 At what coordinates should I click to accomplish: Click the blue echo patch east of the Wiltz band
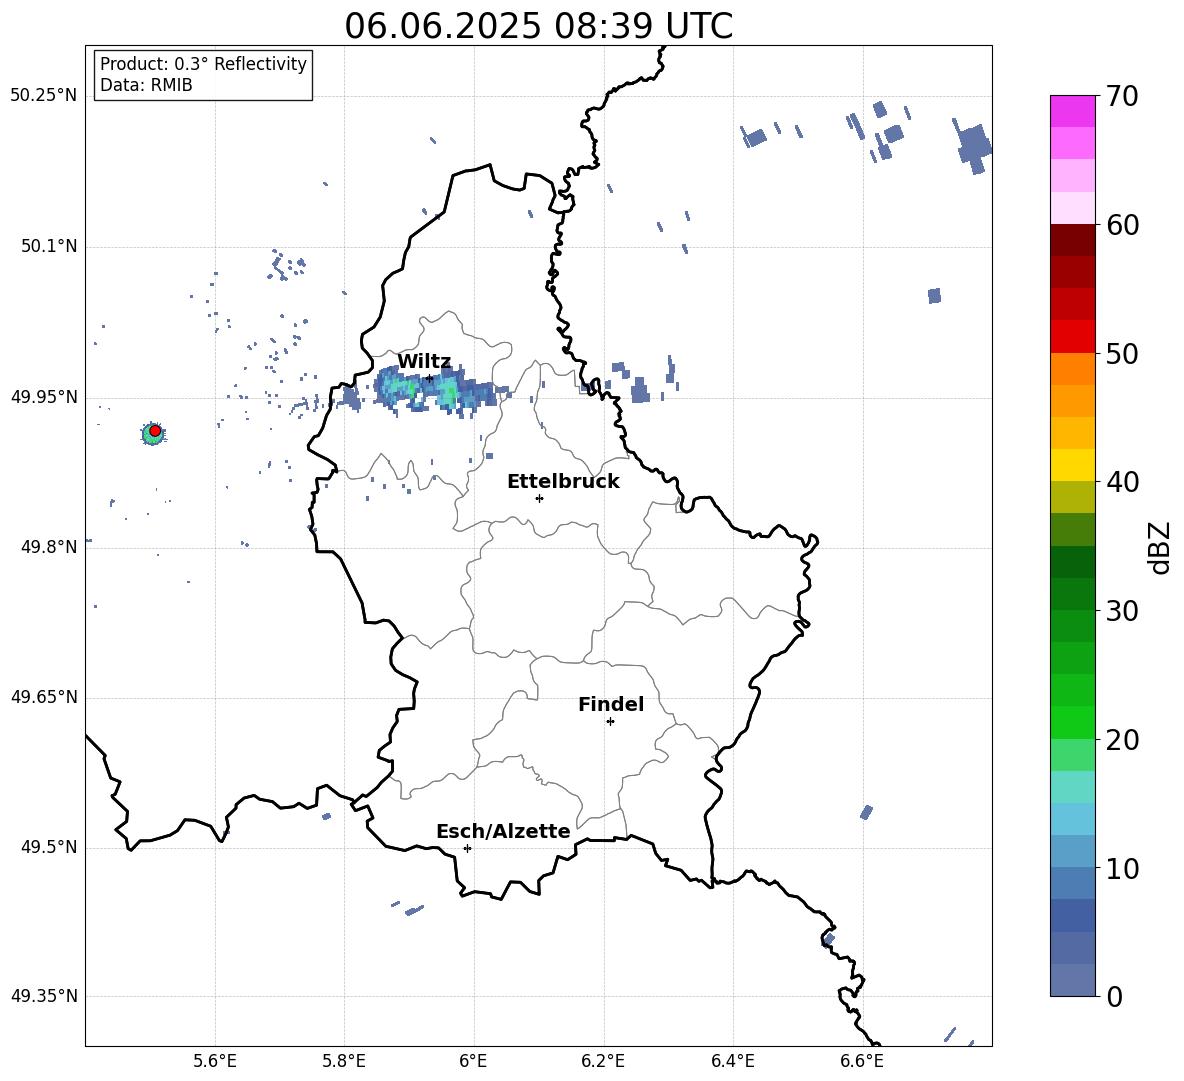point(640,392)
